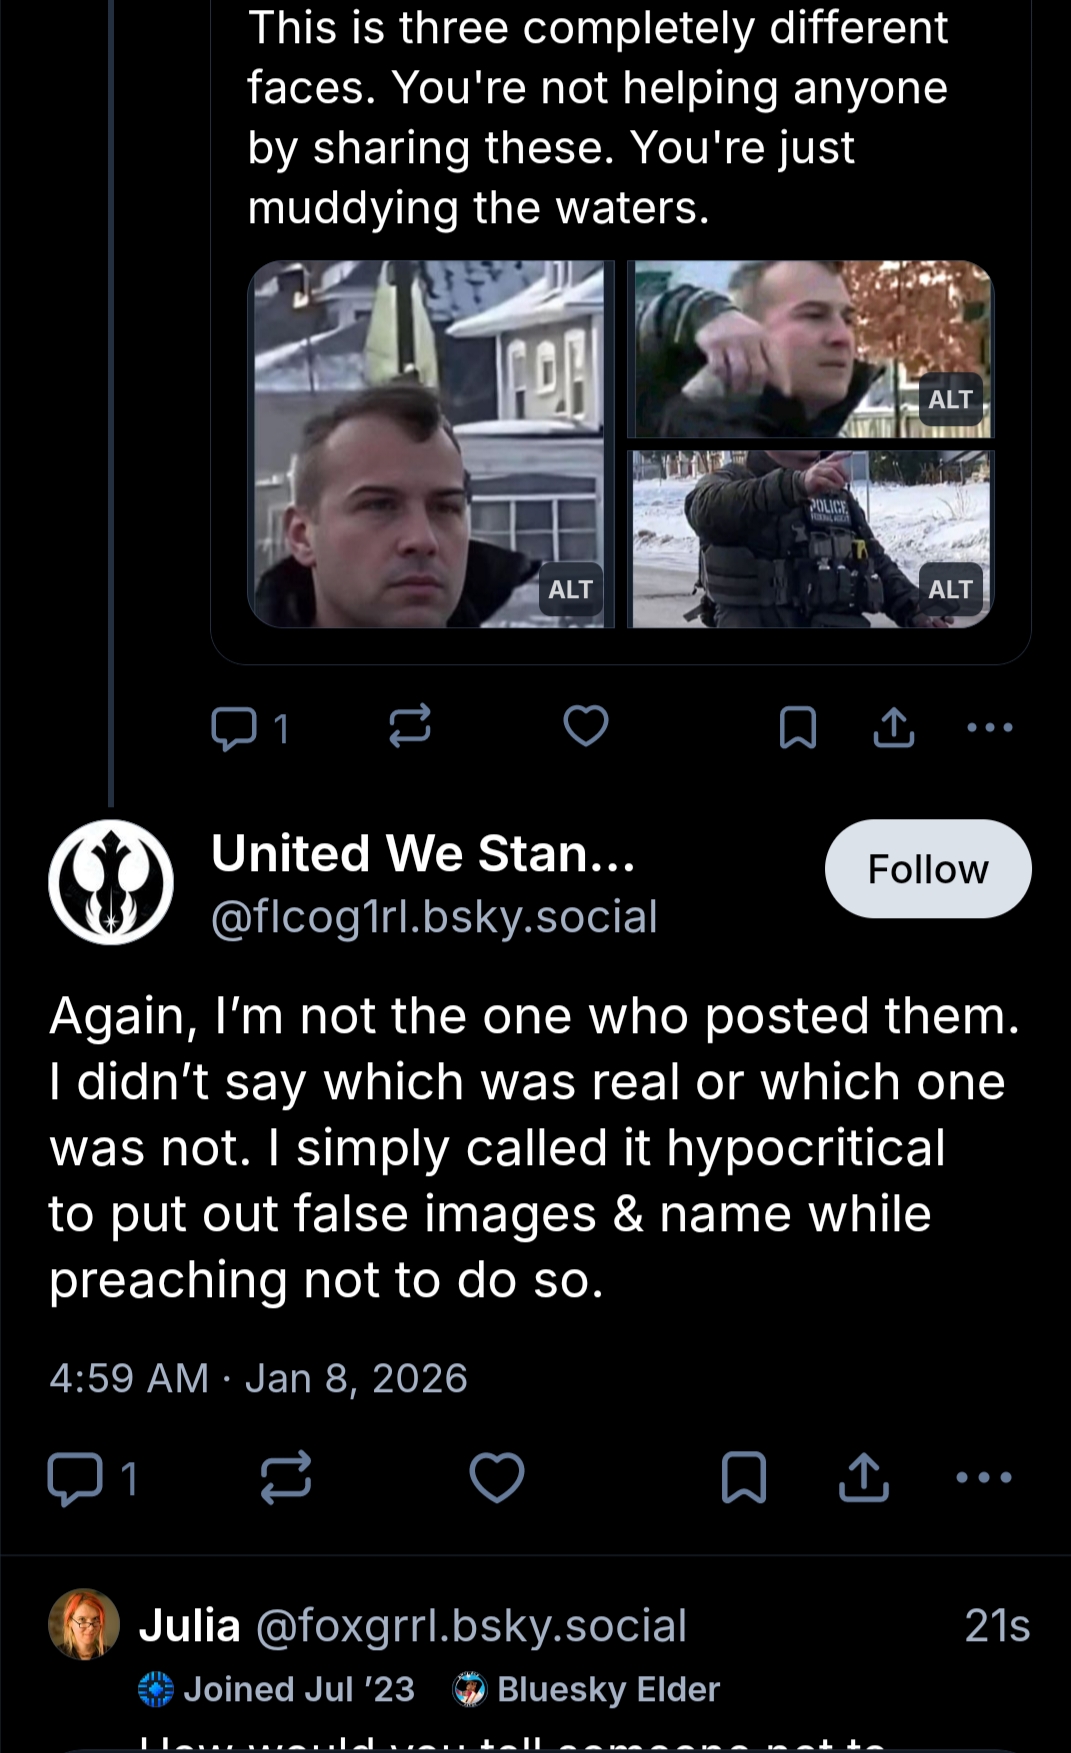
Task: Reply to the quoted parent post
Action: (234, 728)
